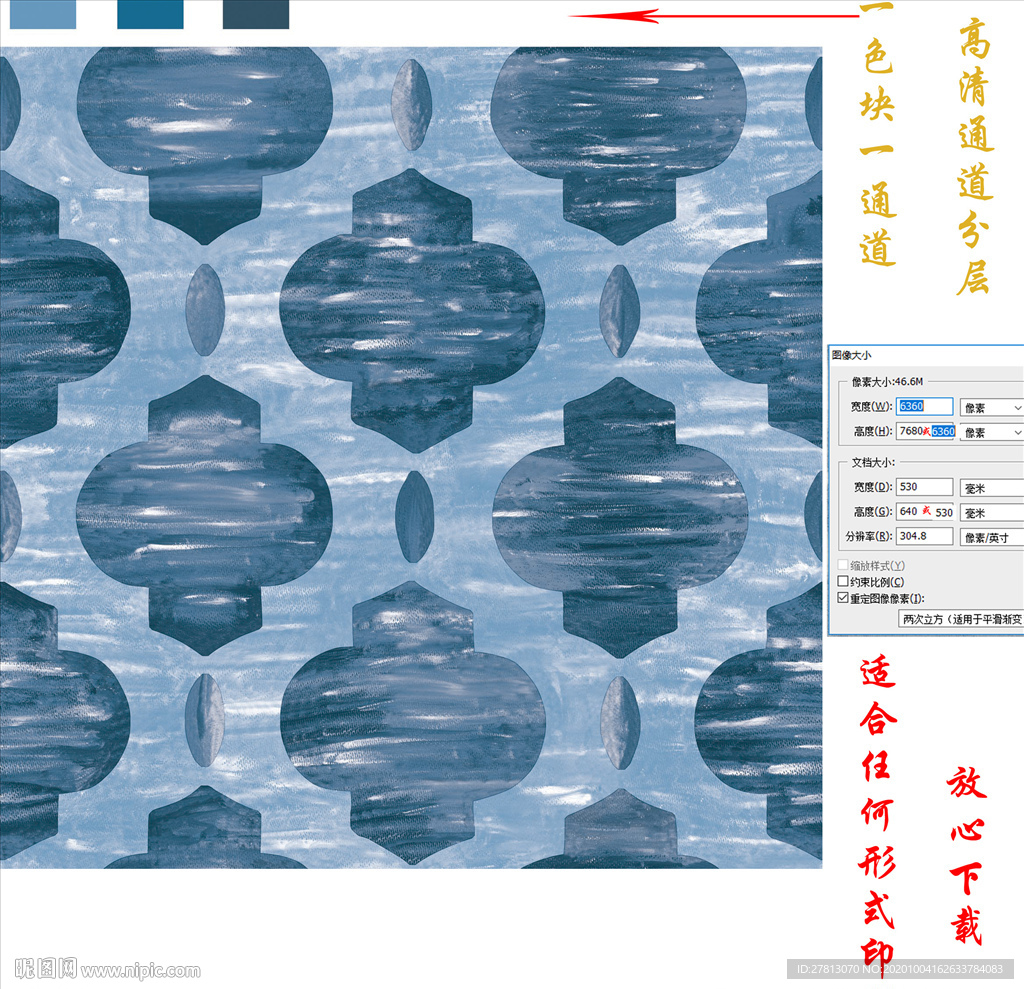Click the pixel width field showing 6360
The width and height of the screenshot is (1024, 989).
tap(924, 406)
